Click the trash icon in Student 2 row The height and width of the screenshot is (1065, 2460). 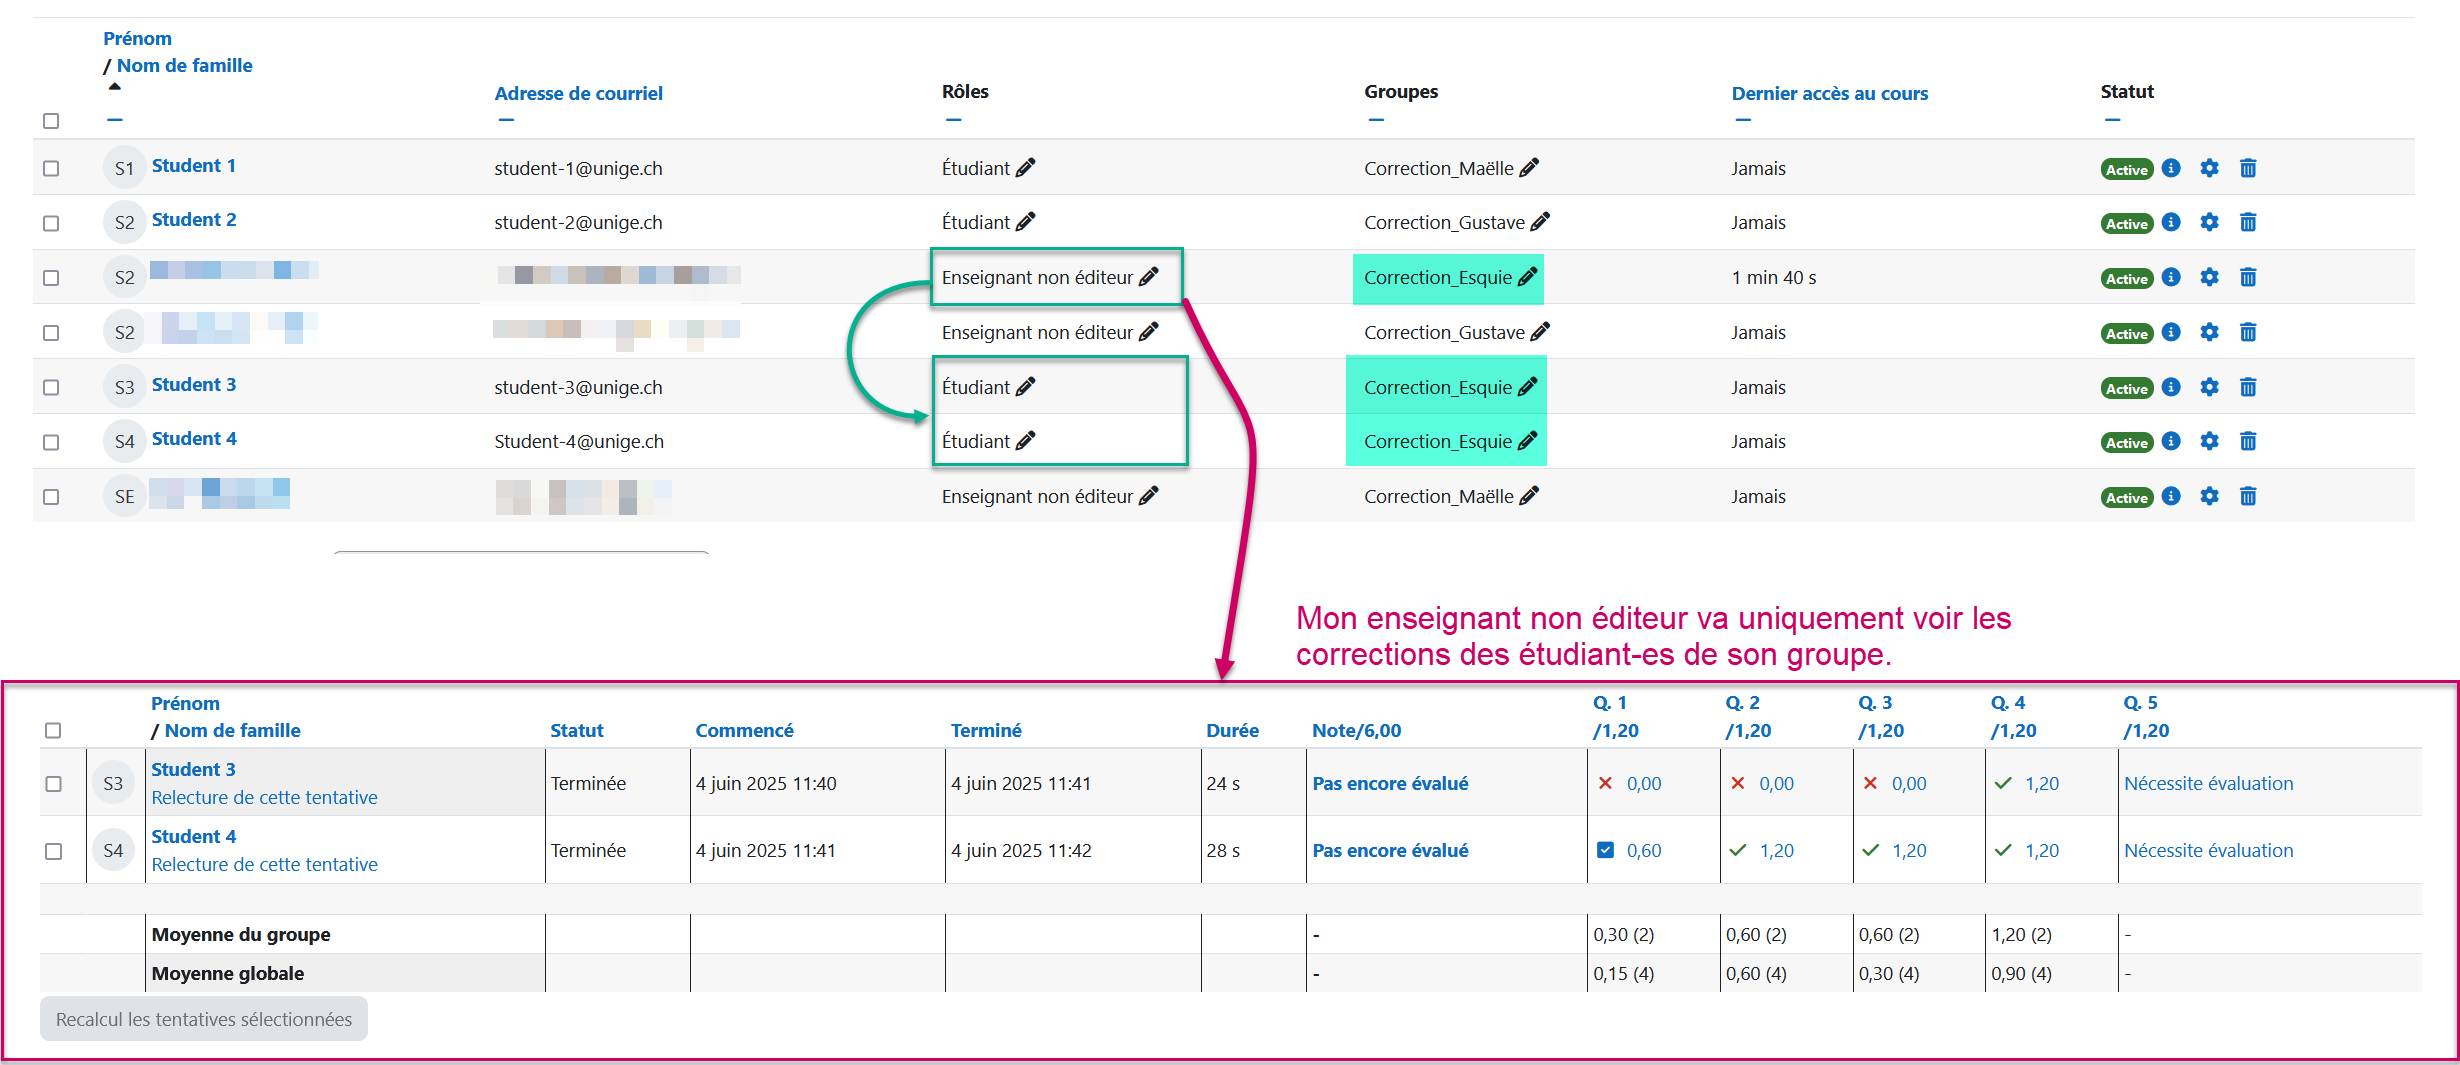[x=2248, y=222]
